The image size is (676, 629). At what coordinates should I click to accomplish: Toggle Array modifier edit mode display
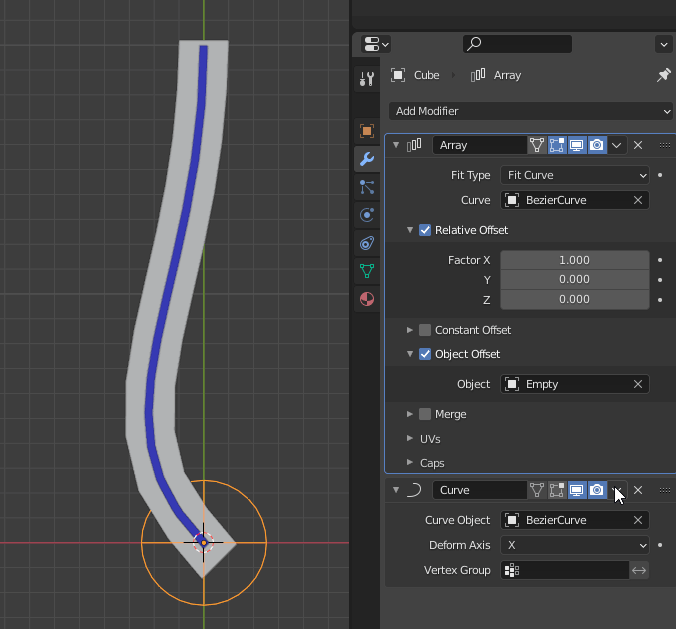pyautogui.click(x=557, y=145)
